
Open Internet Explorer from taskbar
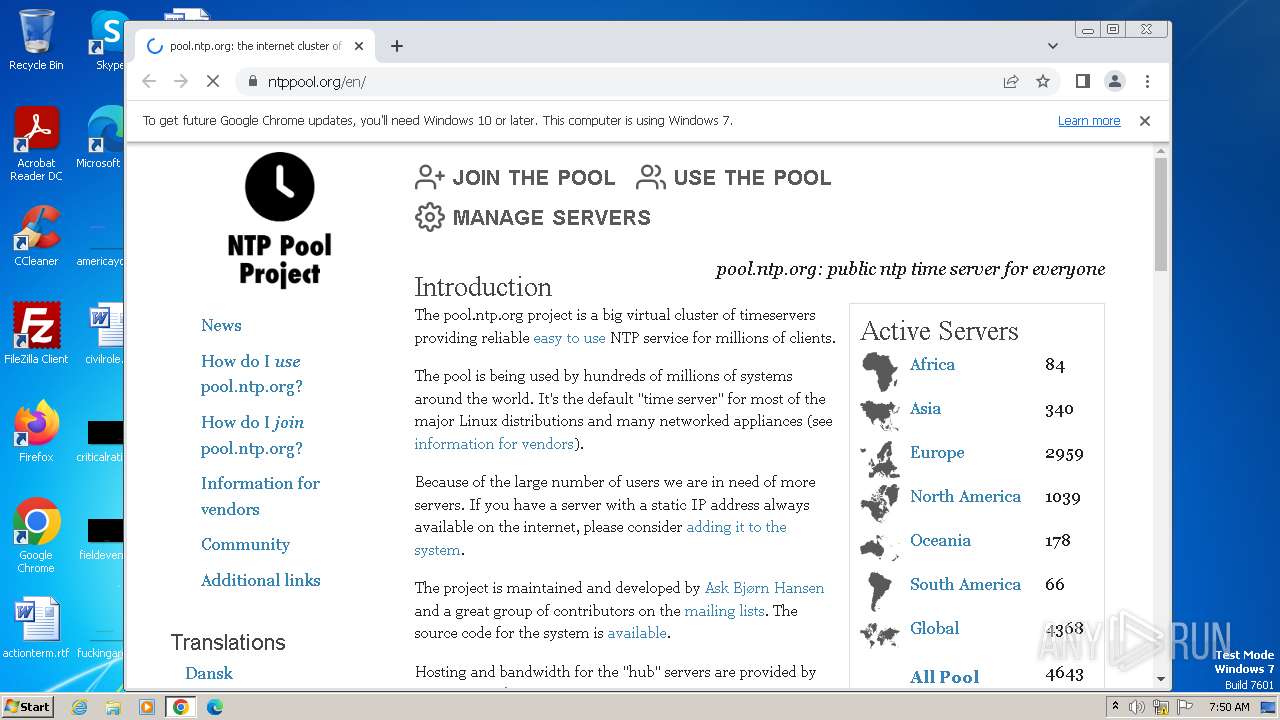80,707
